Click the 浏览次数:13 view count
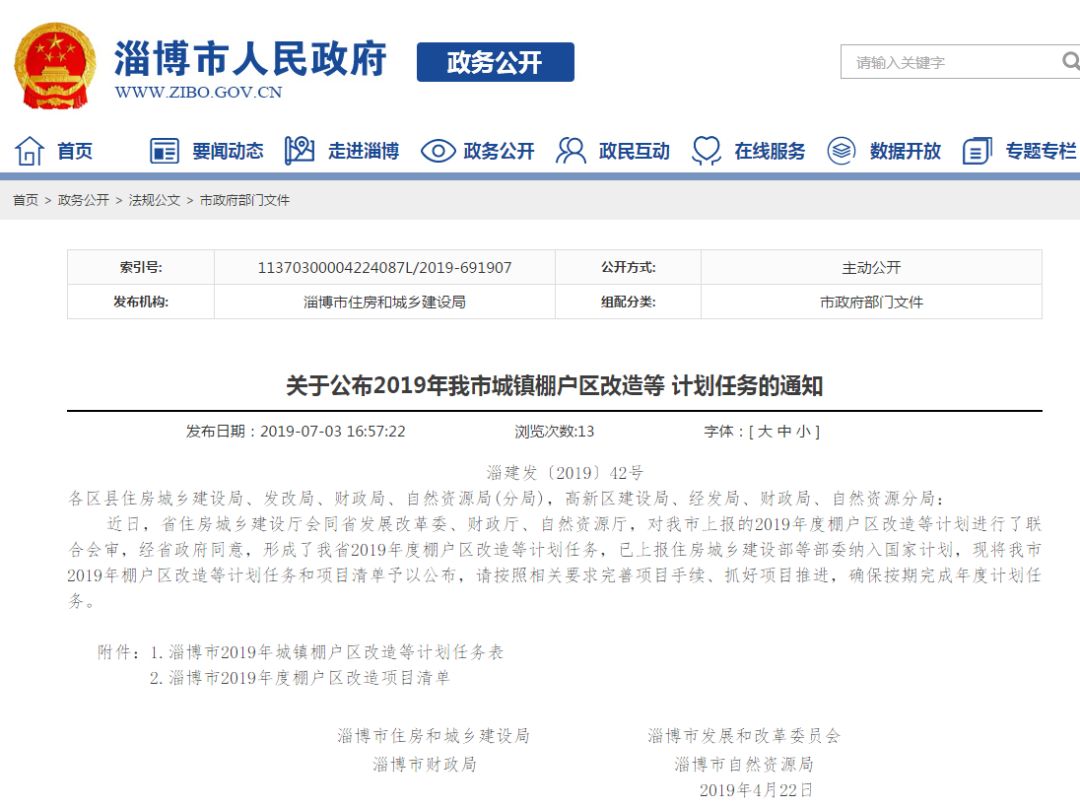 coord(554,431)
